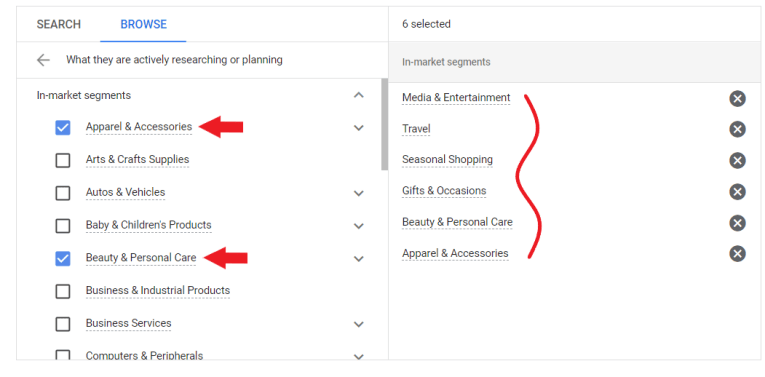Collapse the In-market segments section

[359, 95]
